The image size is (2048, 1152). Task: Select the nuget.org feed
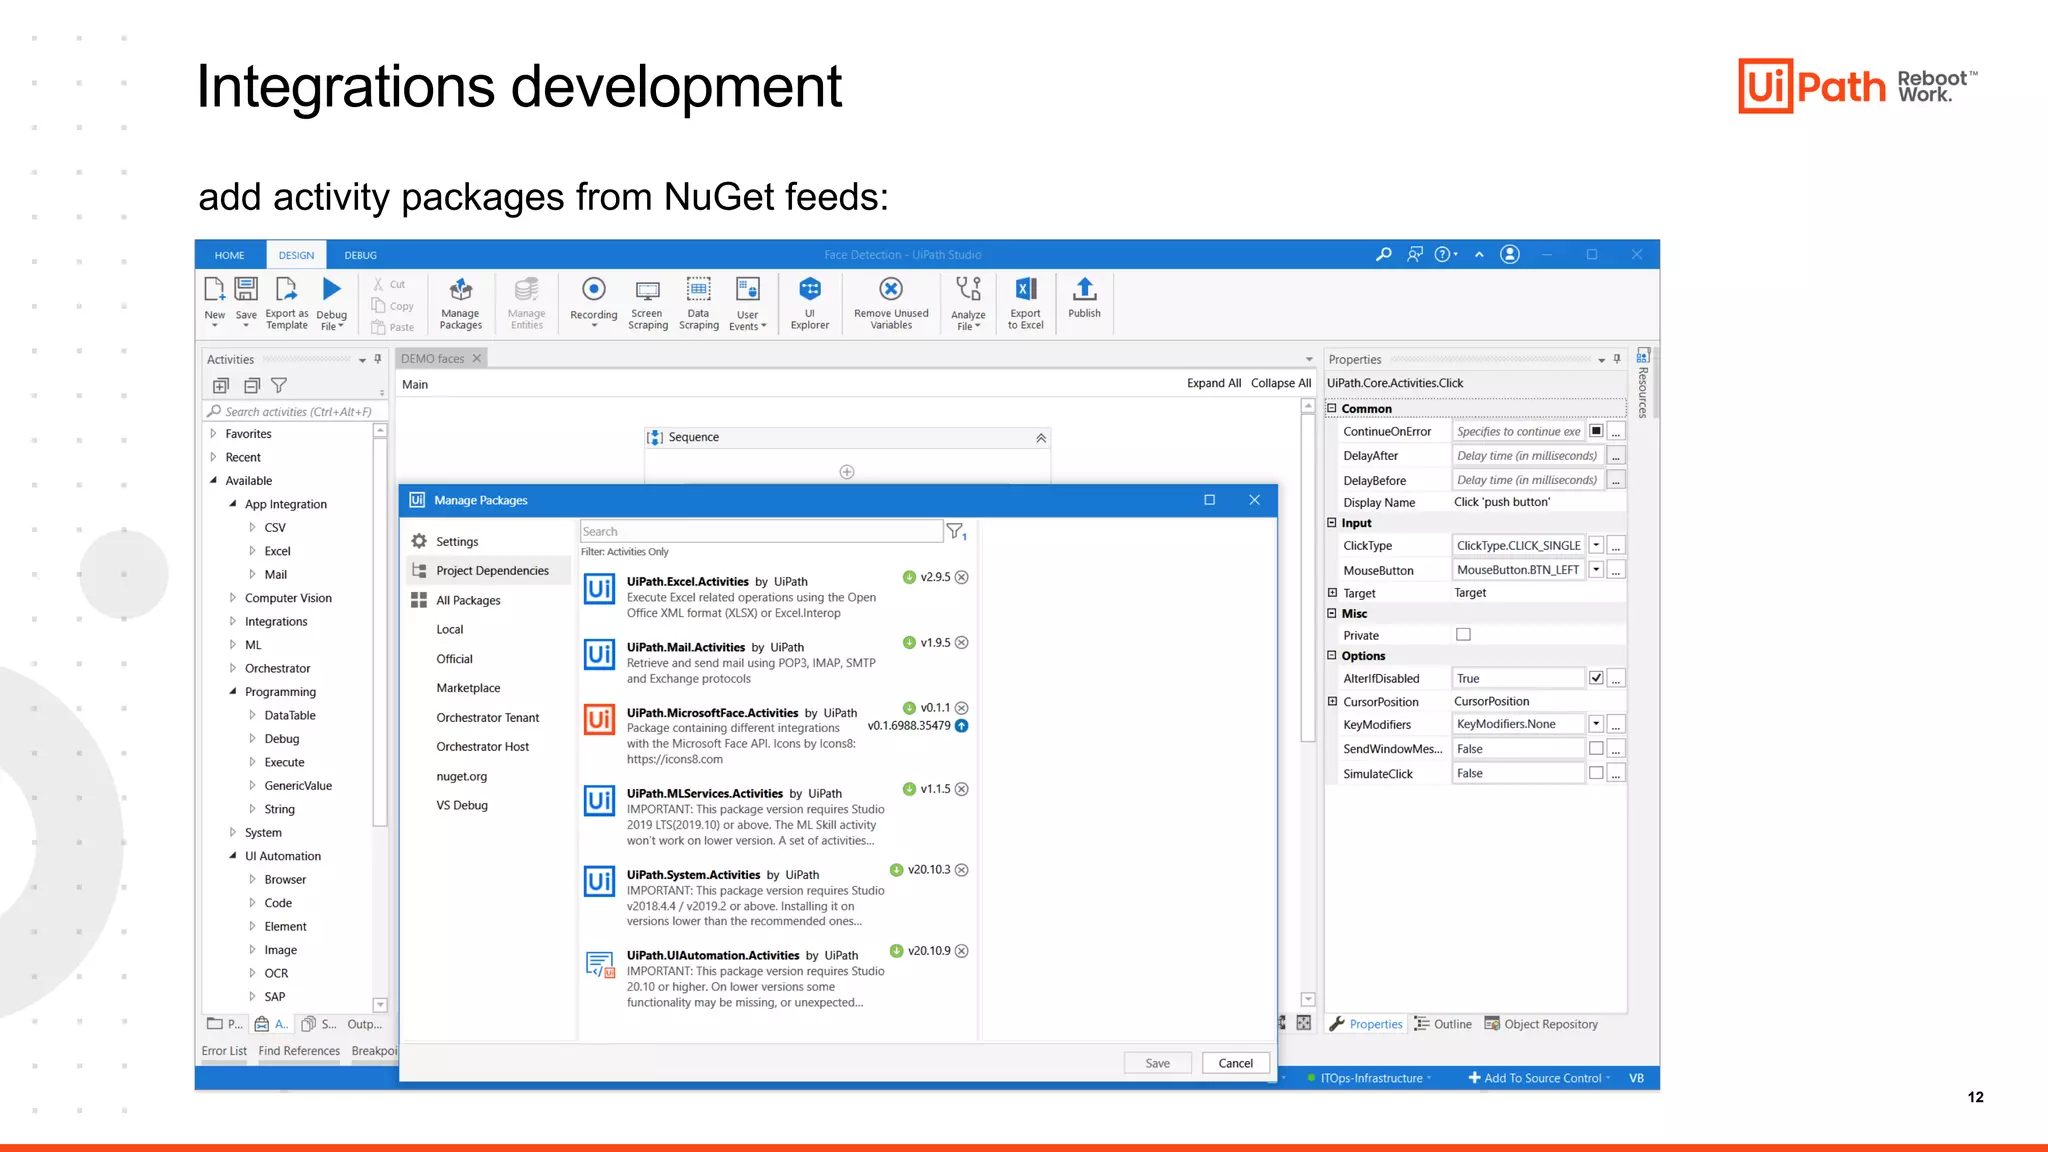462,776
